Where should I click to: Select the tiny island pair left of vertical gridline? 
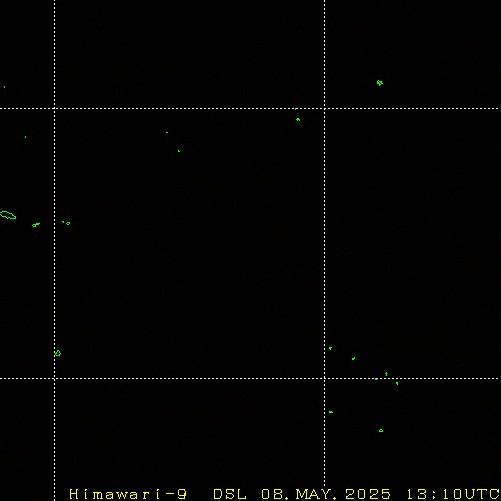point(36,225)
